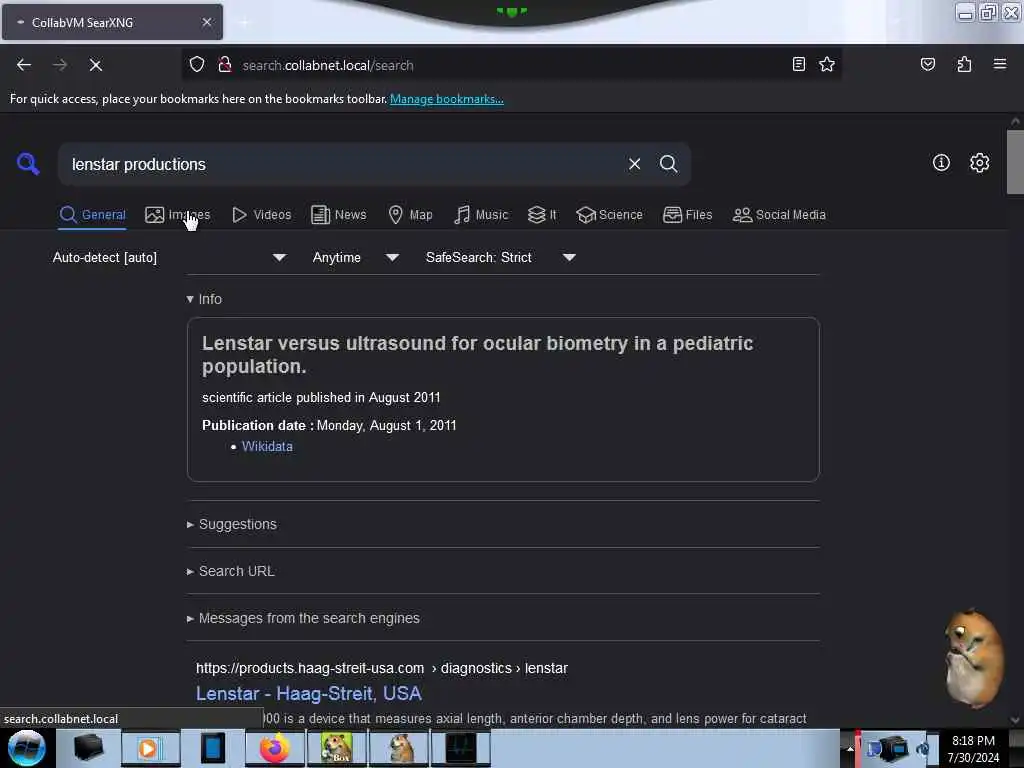The width and height of the screenshot is (1024, 768).
Task: Open the Auto-detect language dropdown
Action: pyautogui.click(x=169, y=257)
